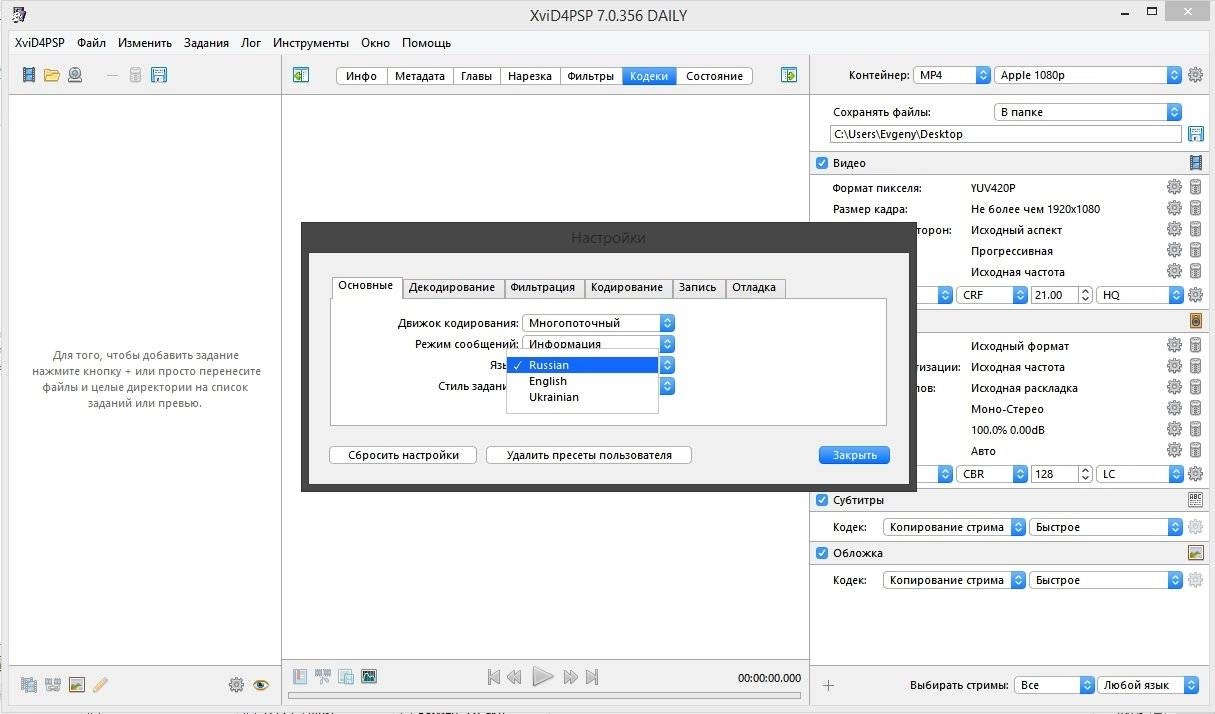Screen dimensions: 1215x714
Task: Click the image icon in Обложка header
Action: pyautogui.click(x=1195, y=553)
